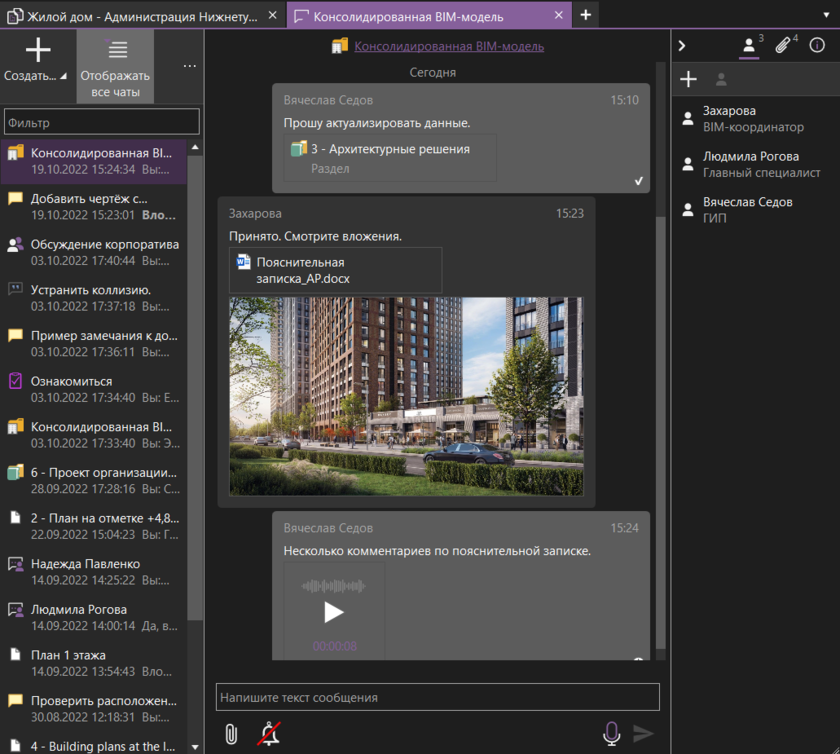Viewport: 840px width, 754px height.
Task: Open the building render image thumbnail
Action: coord(406,396)
